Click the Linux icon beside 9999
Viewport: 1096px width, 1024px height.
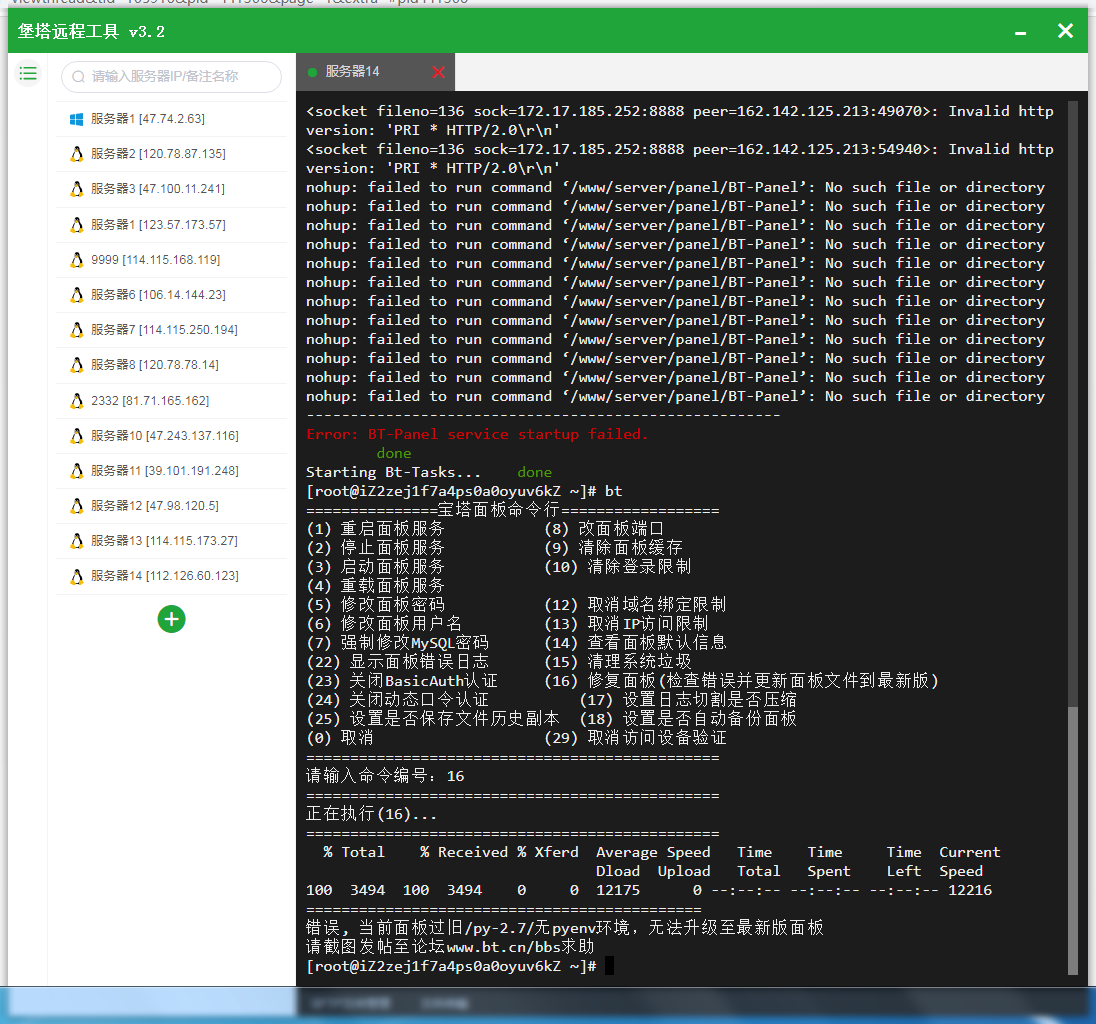(x=76, y=260)
